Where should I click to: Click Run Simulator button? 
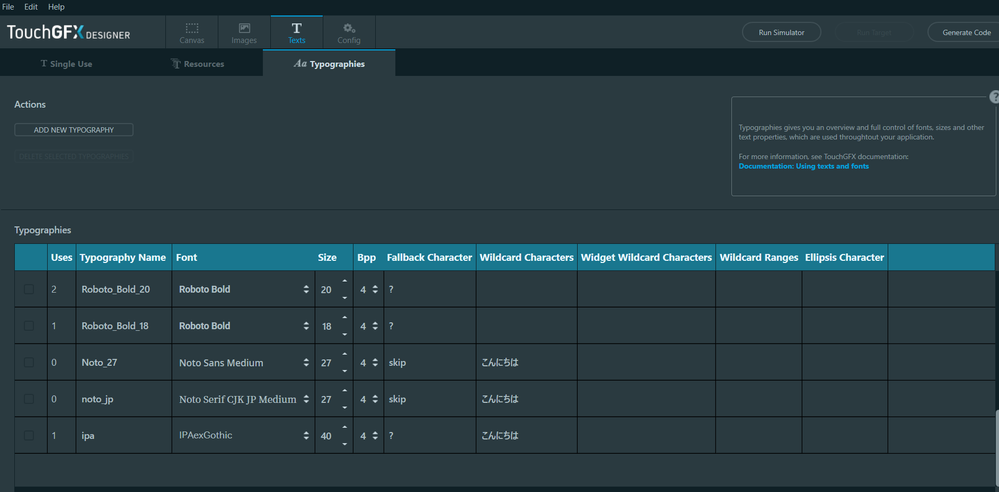coord(781,33)
